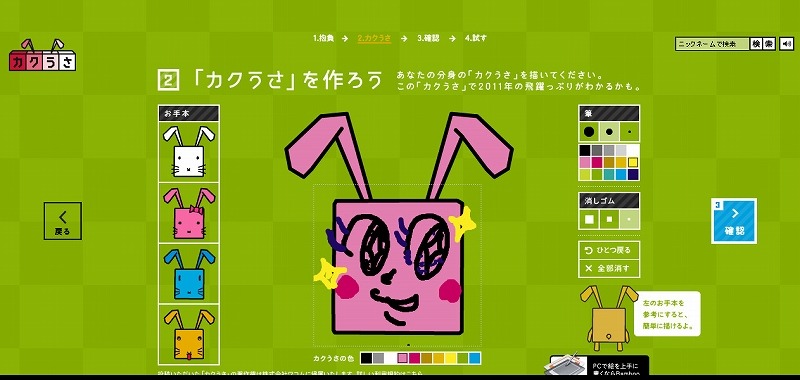This screenshot has height=380, width=800.
Task: Pick teal in the brush palette
Action: 609,174
